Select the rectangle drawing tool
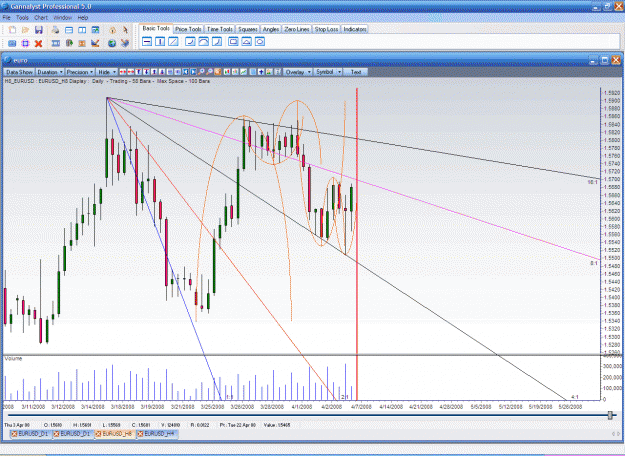This screenshot has width=625, height=456. click(x=233, y=41)
